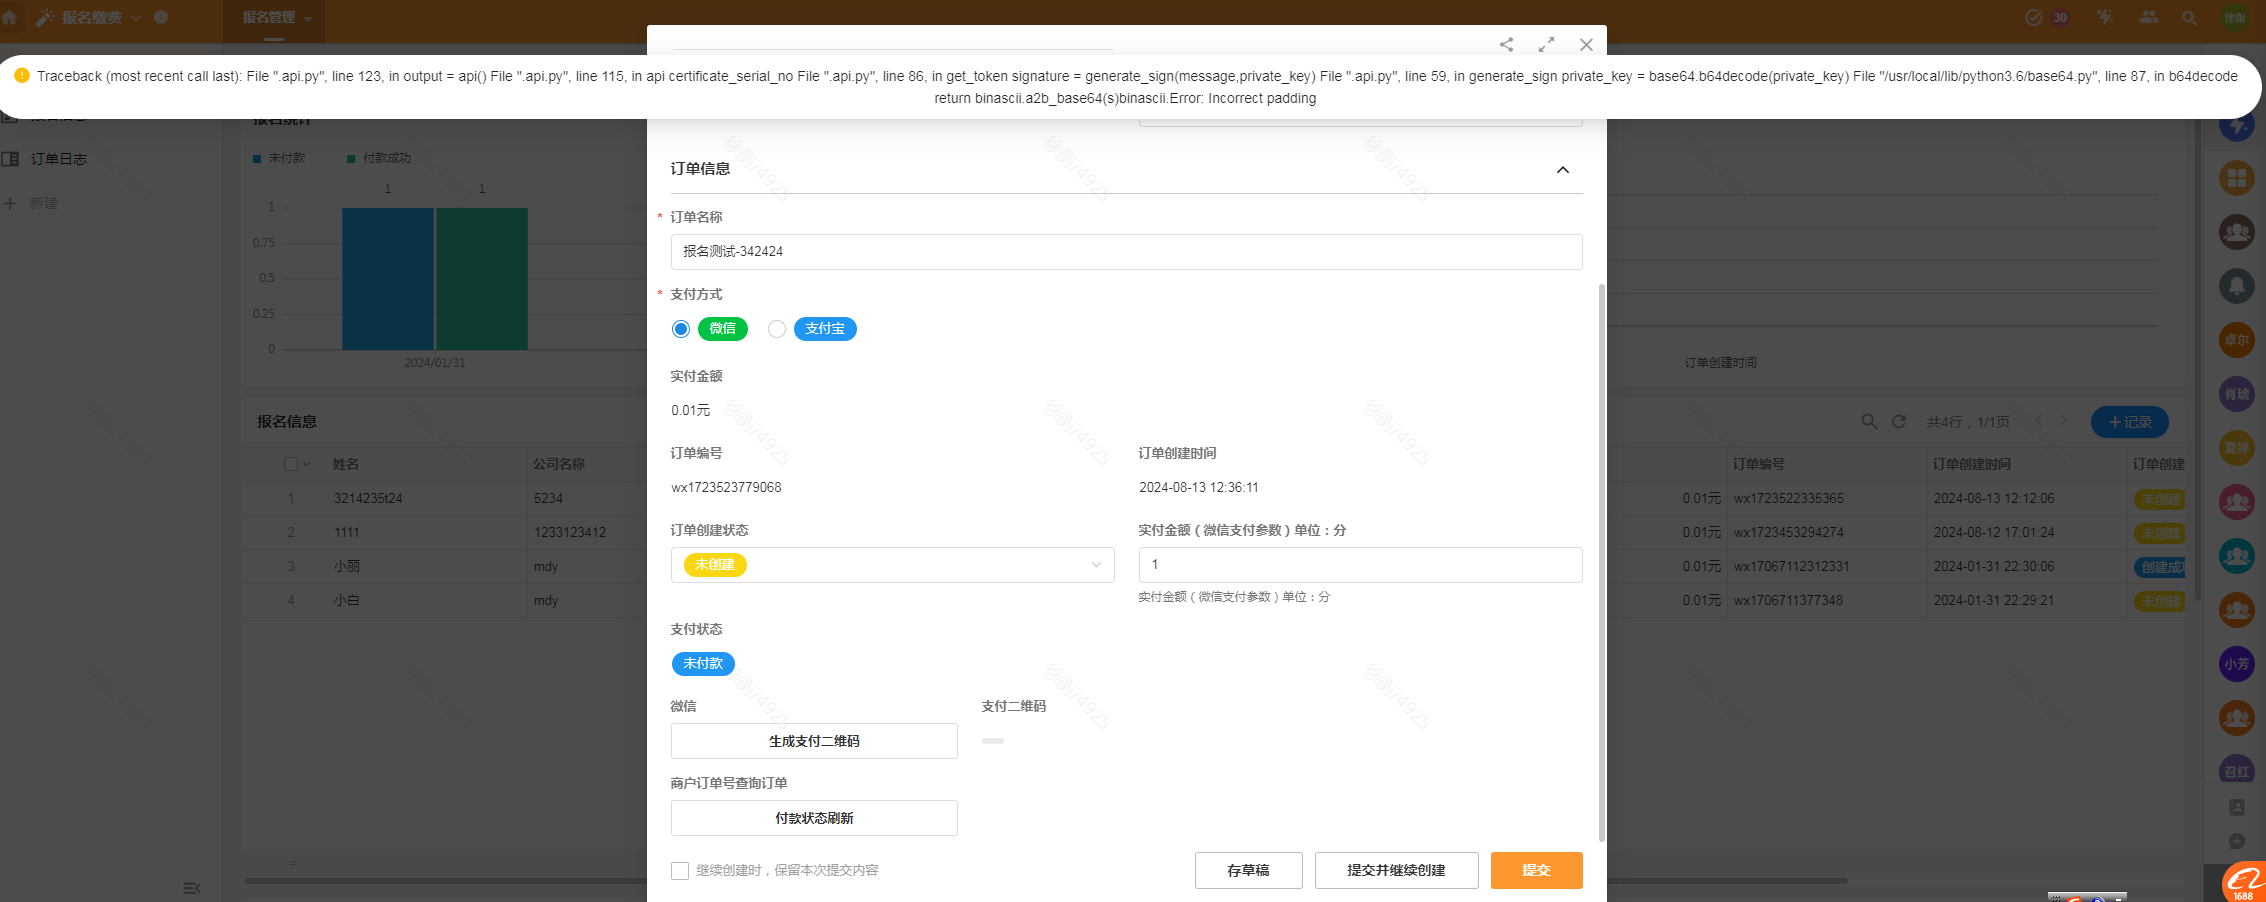Collapse the 订单信息 section
Screen dimensions: 2266x902
tap(1562, 170)
